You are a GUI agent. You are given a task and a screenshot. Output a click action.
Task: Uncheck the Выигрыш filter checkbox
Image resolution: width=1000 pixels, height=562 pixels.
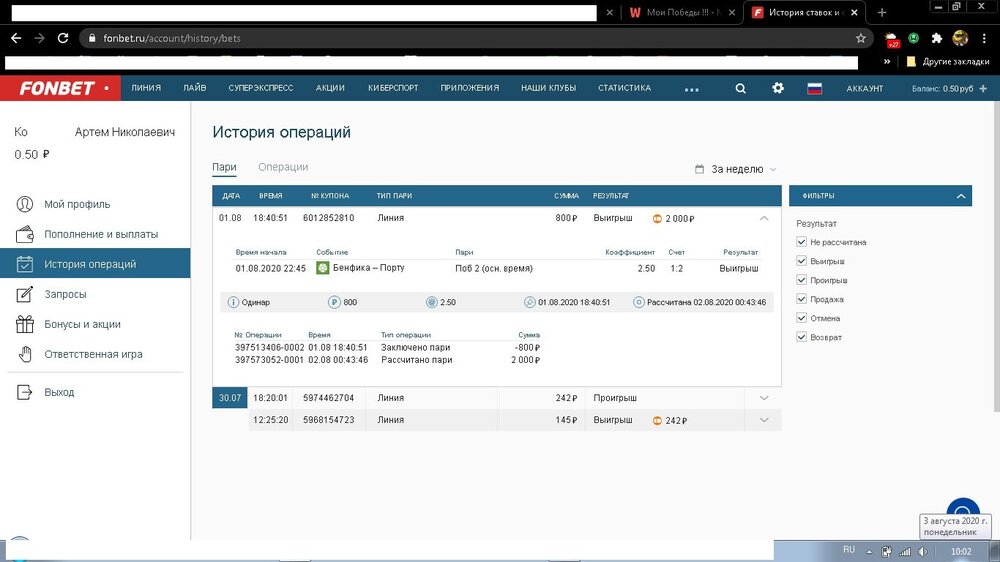pyautogui.click(x=801, y=261)
